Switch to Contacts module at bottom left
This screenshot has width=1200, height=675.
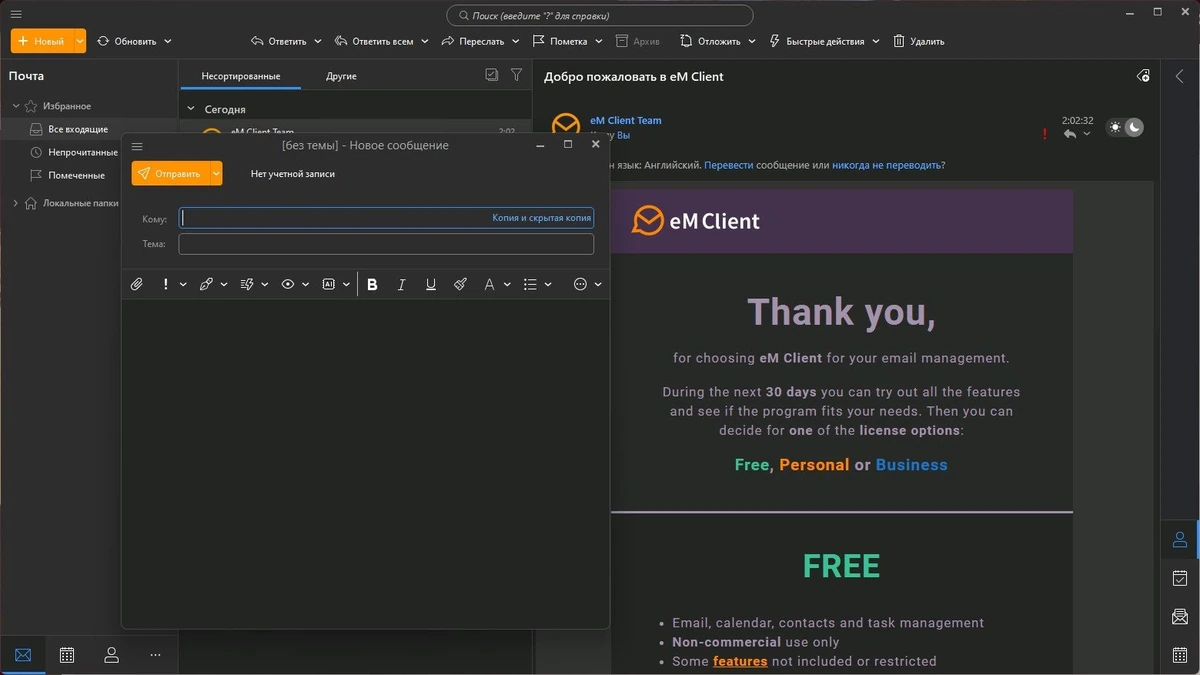point(111,655)
